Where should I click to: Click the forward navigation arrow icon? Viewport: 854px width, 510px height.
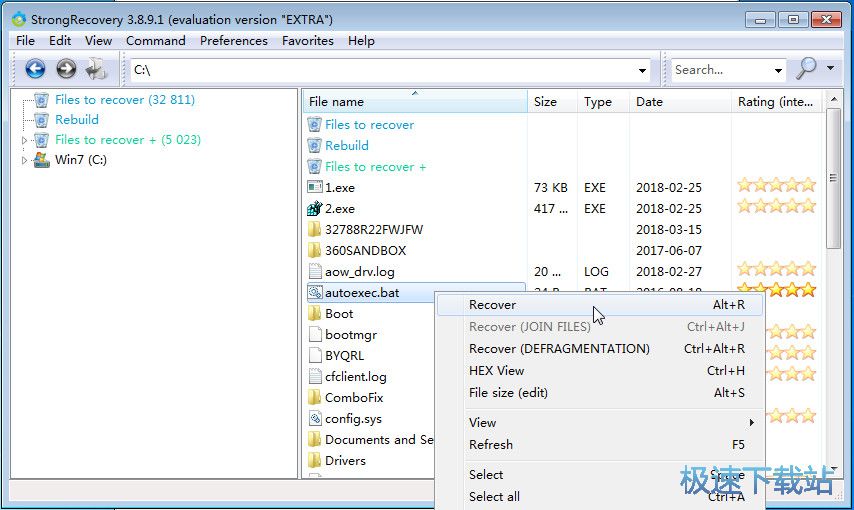coord(66,69)
